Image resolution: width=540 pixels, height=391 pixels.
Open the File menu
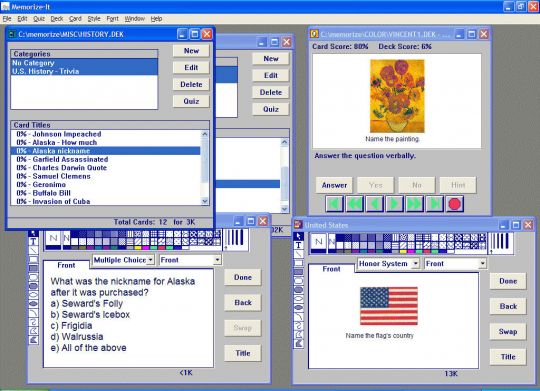click(x=7, y=19)
